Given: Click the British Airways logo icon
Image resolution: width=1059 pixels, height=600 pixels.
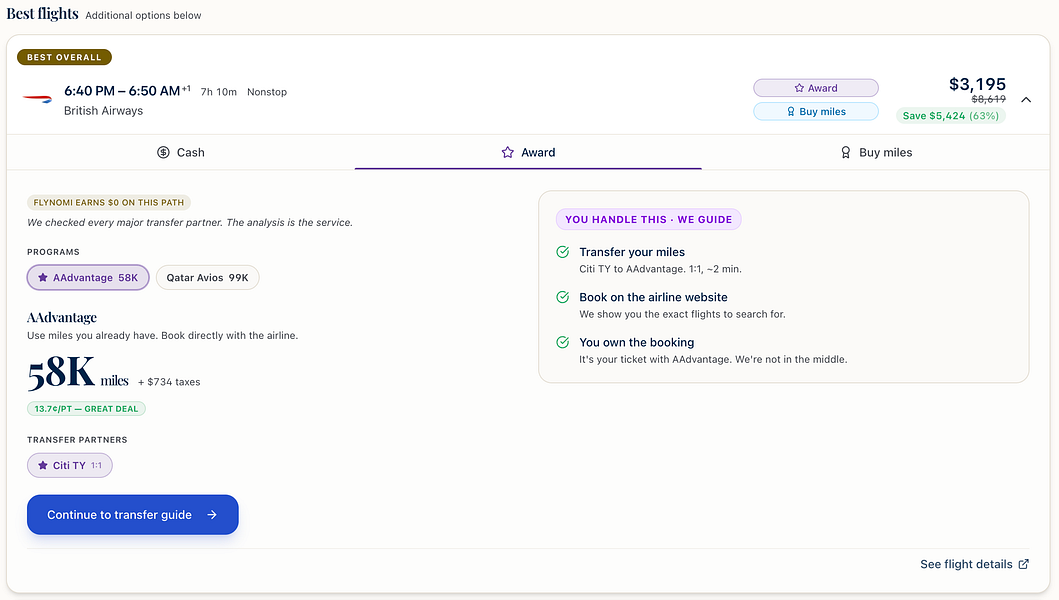Looking at the screenshot, I should coord(37,99).
